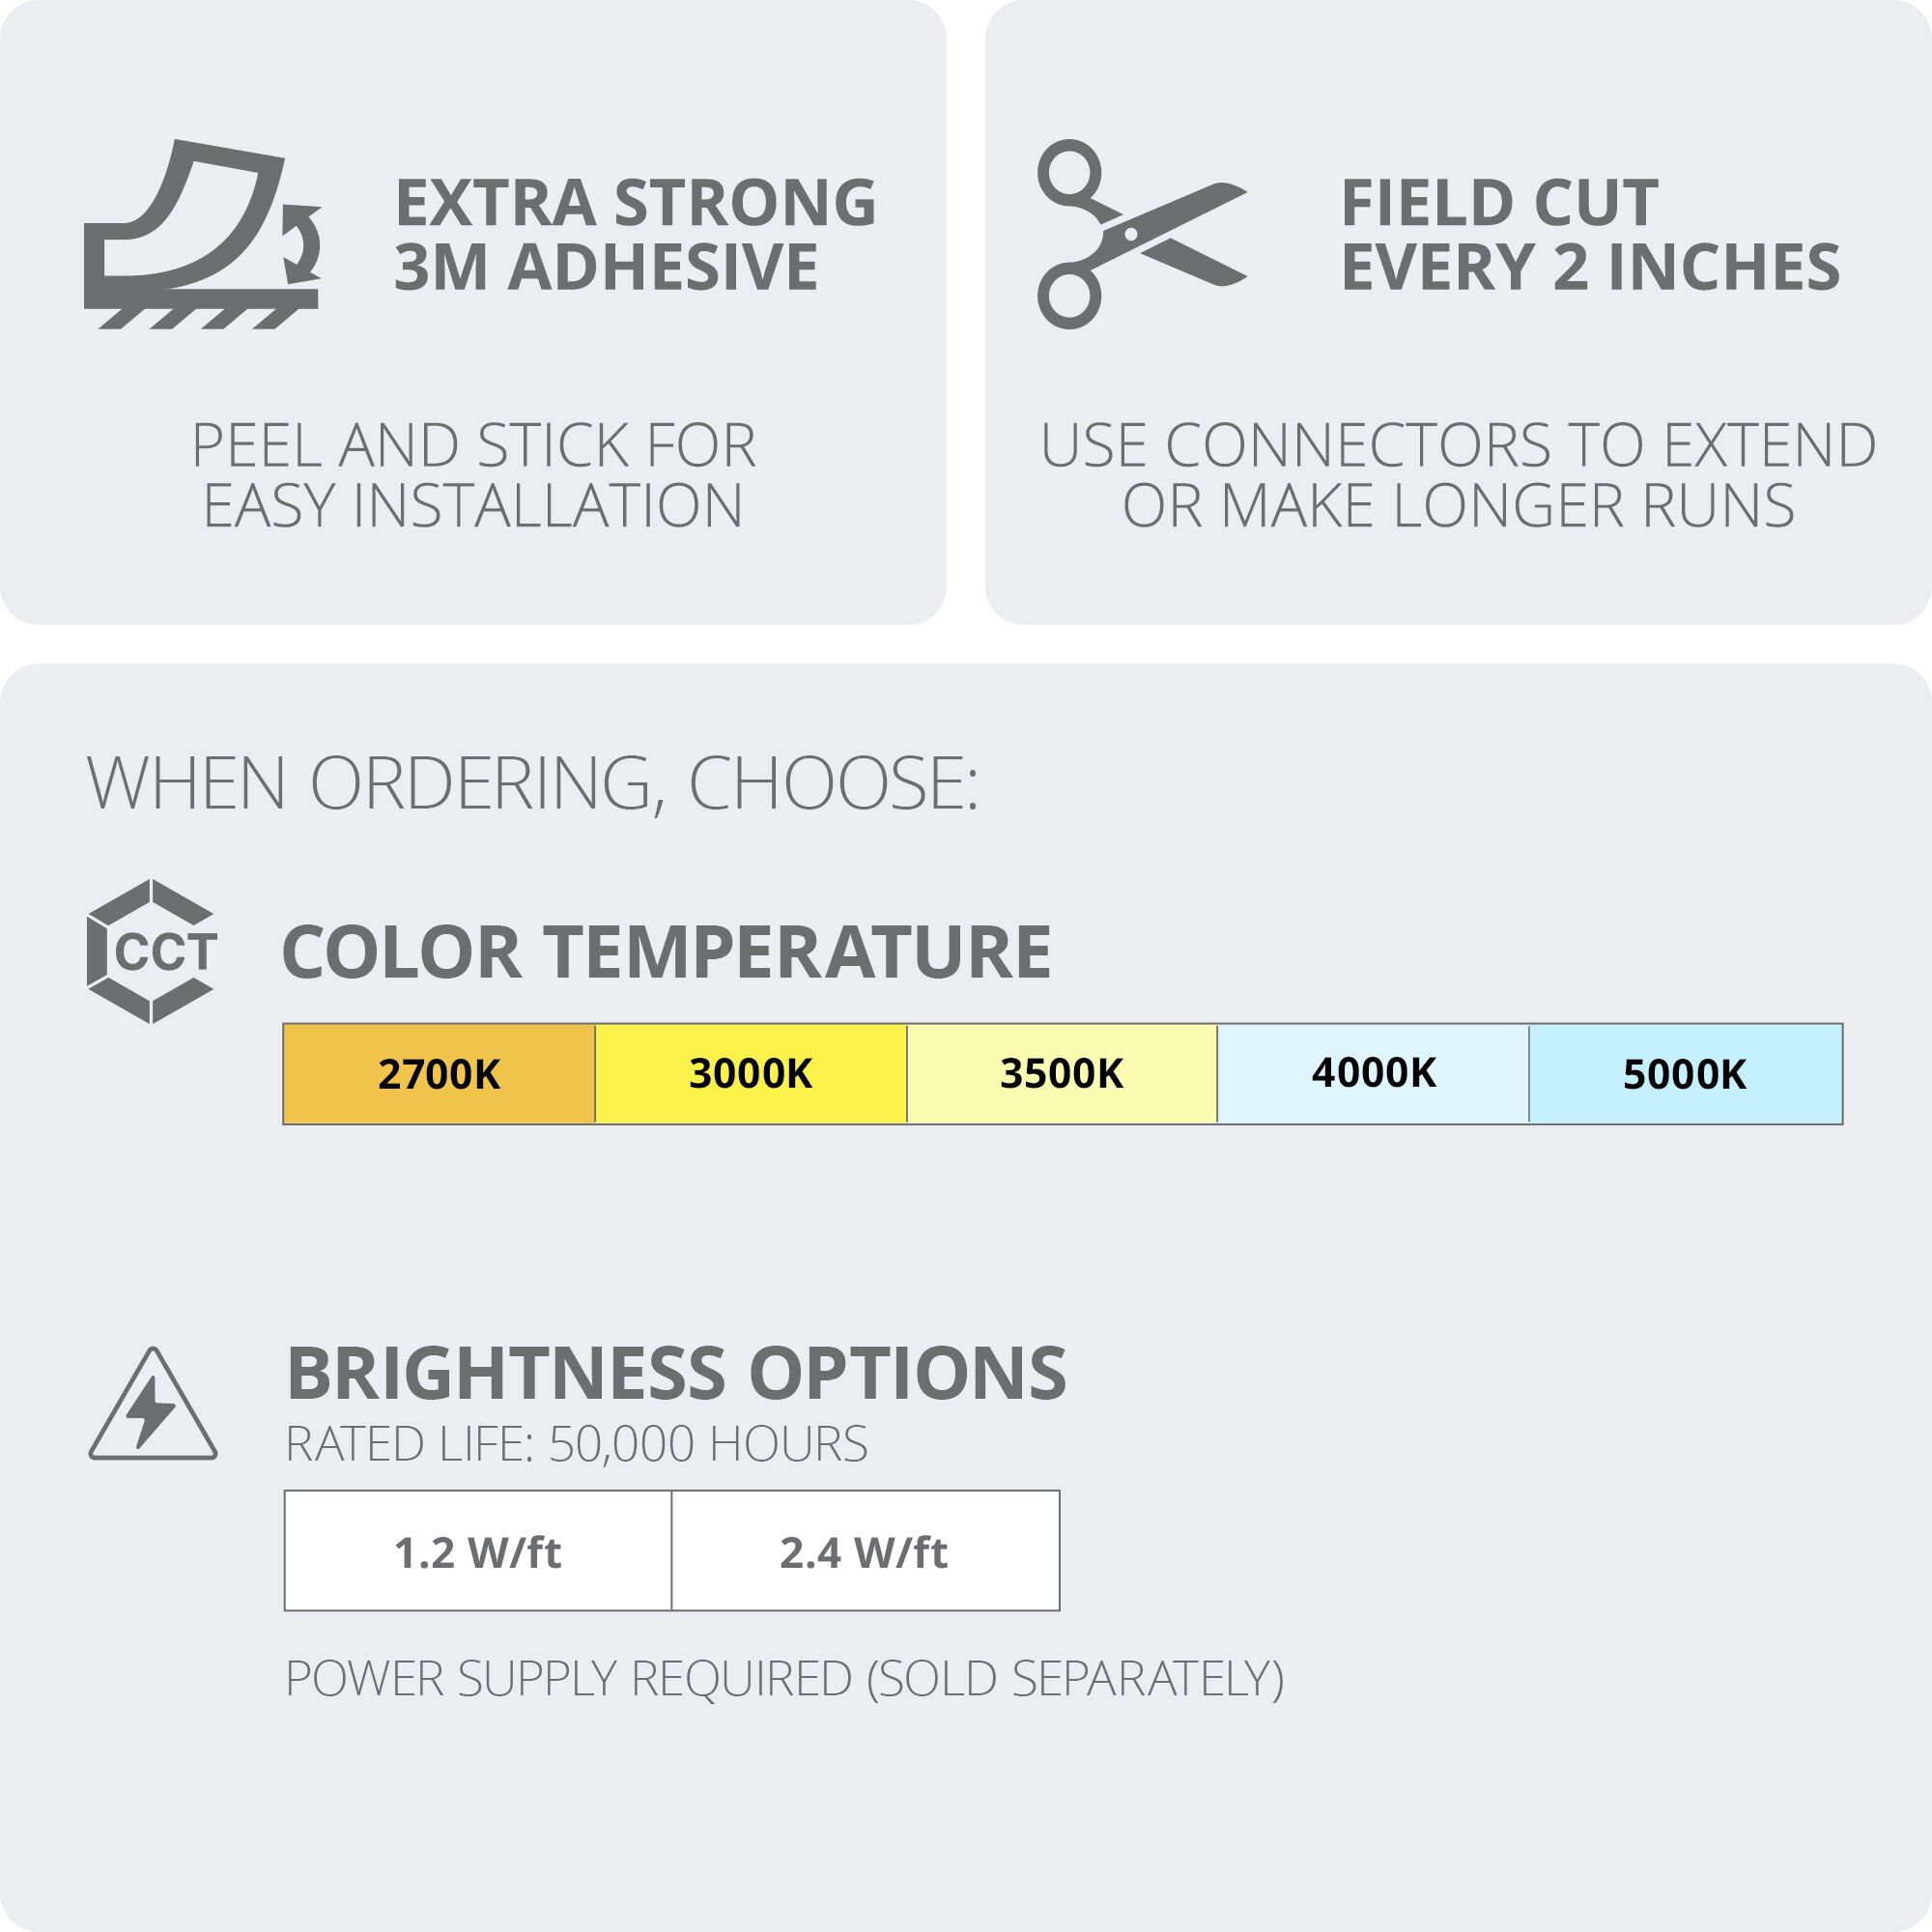Click the When Ordering, Choose label

pos(533,784)
